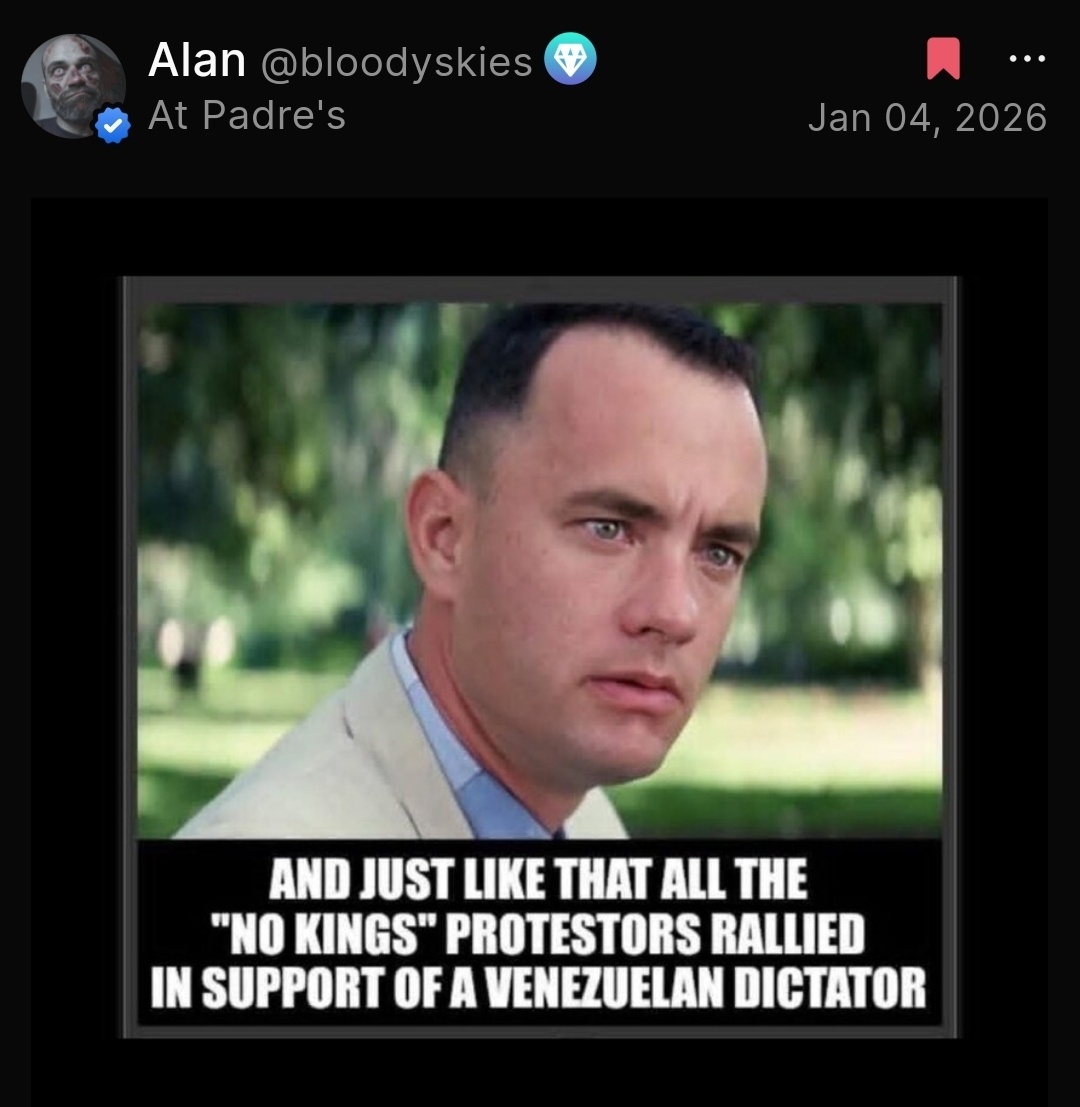Image resolution: width=1080 pixels, height=1107 pixels.
Task: Click the diamond badge next to @bloodyskies
Action: pos(570,59)
